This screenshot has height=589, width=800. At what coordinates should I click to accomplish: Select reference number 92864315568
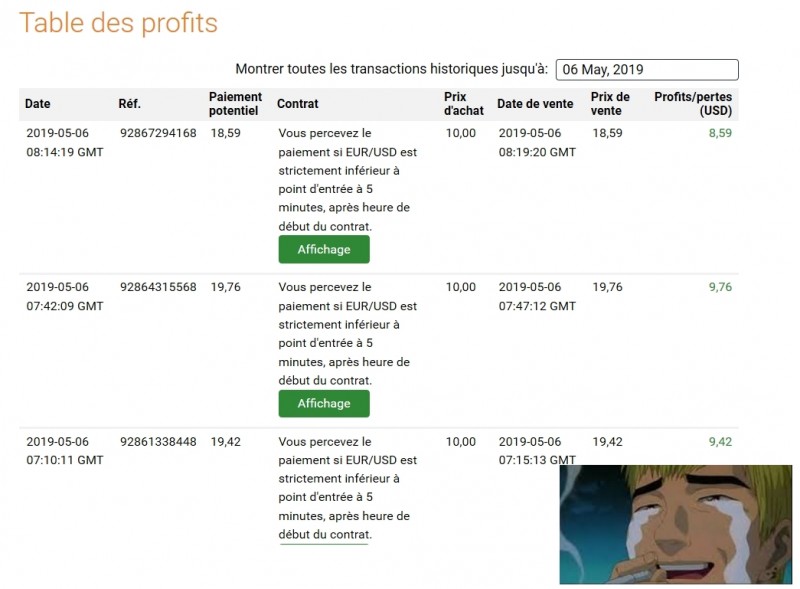[158, 287]
